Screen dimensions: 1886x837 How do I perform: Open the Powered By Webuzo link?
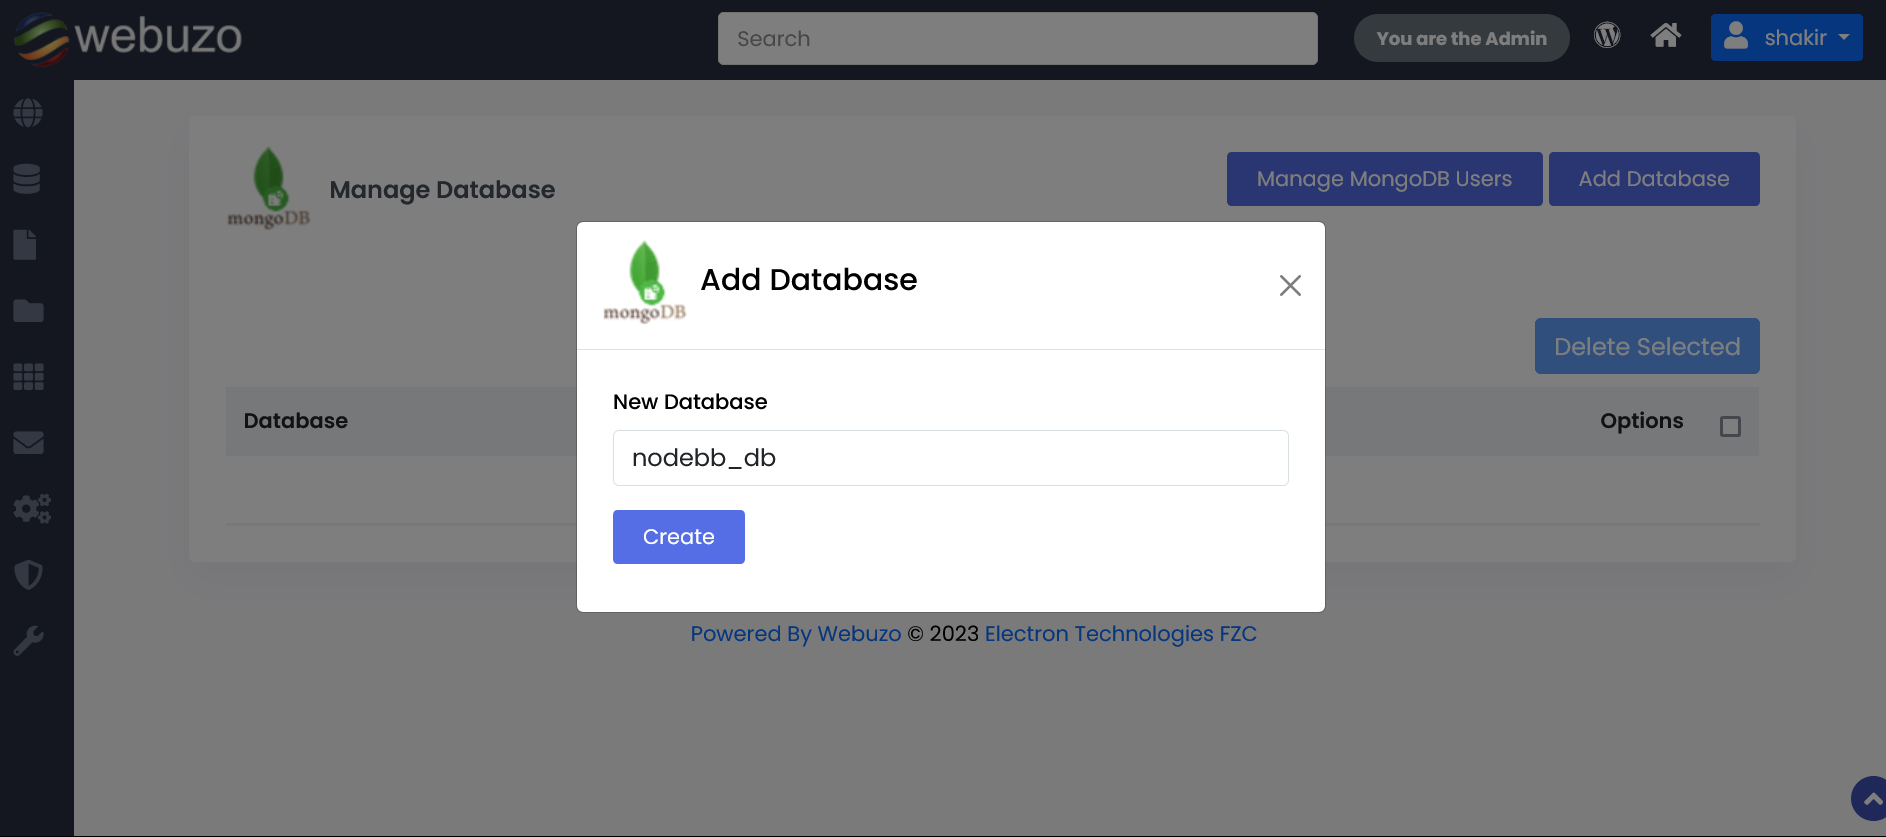[x=795, y=634]
